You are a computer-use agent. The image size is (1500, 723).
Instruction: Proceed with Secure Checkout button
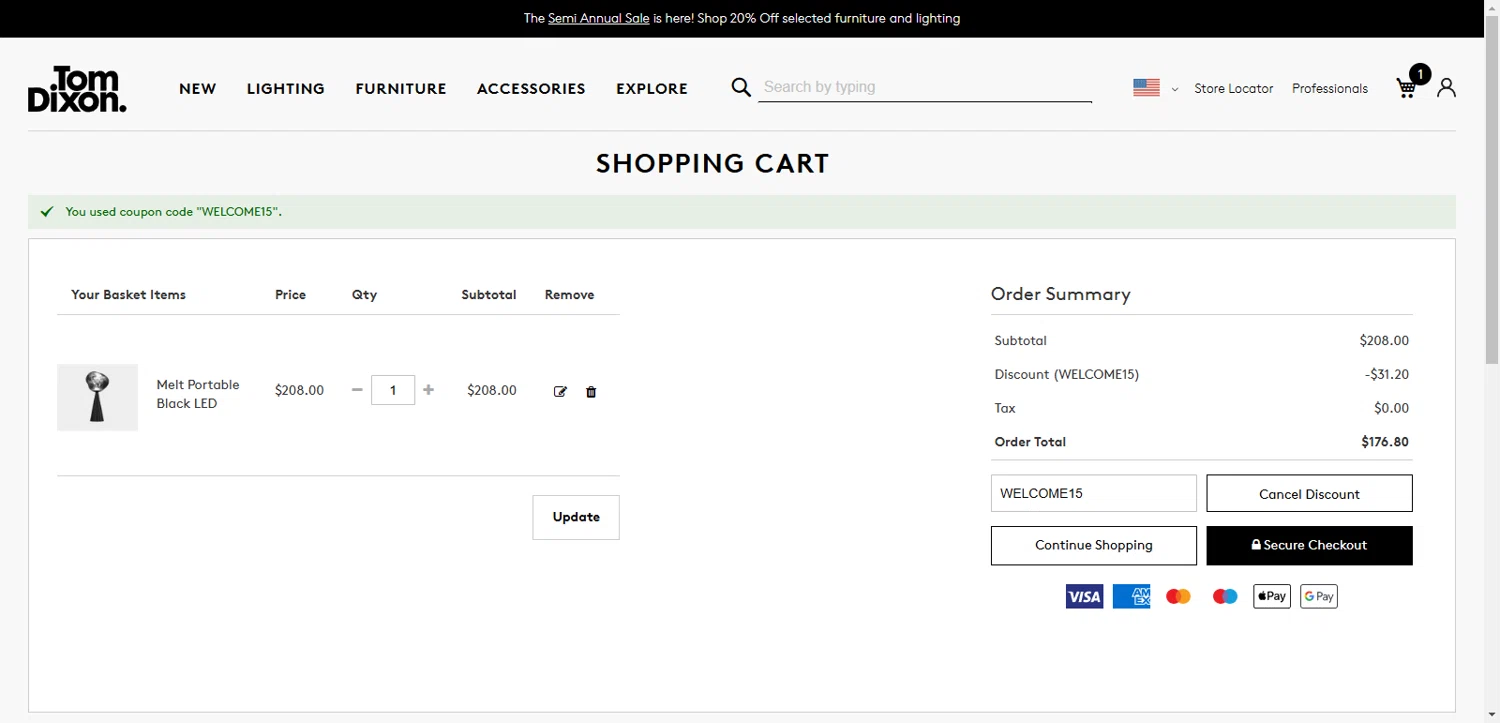point(1309,545)
